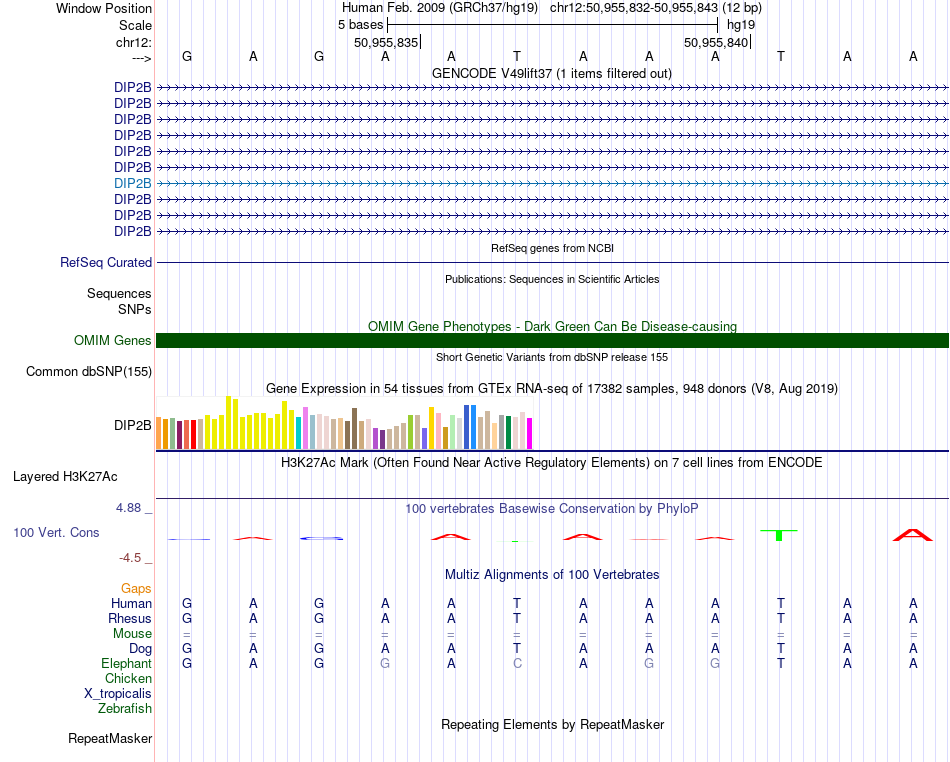
Task: Click the dark green OMIM Genes bar
Action: [552, 340]
